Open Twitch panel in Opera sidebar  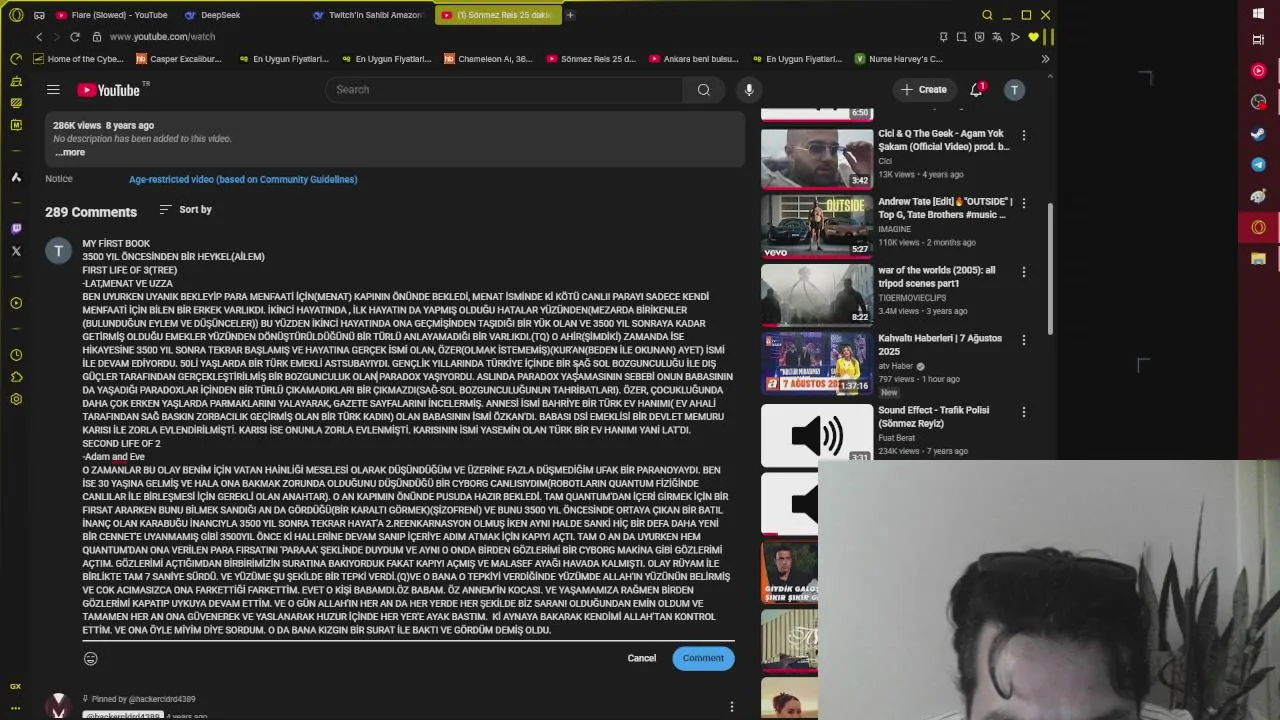(x=16, y=229)
